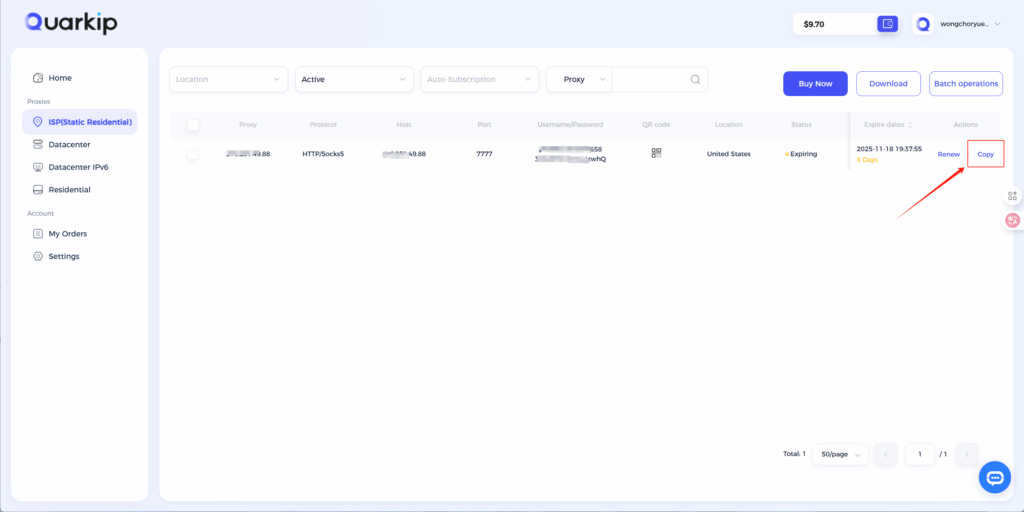Click the user avatar icon
This screenshot has width=1024, height=512.
click(x=923, y=24)
